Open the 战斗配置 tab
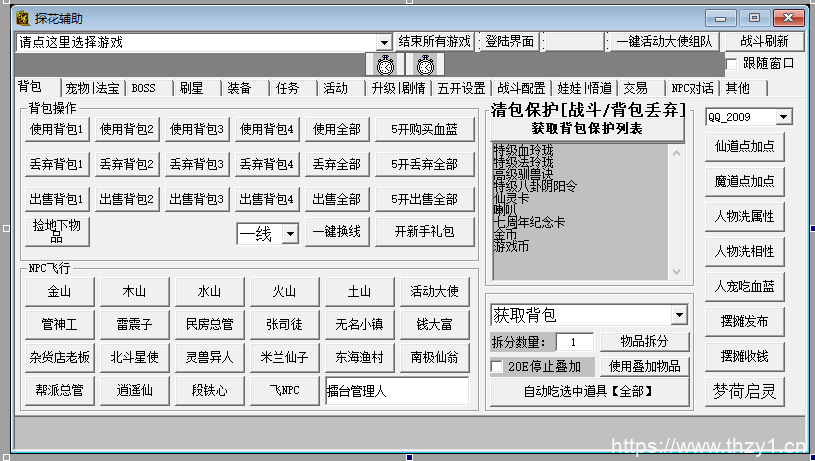Image resolution: width=815 pixels, height=461 pixels. point(521,88)
